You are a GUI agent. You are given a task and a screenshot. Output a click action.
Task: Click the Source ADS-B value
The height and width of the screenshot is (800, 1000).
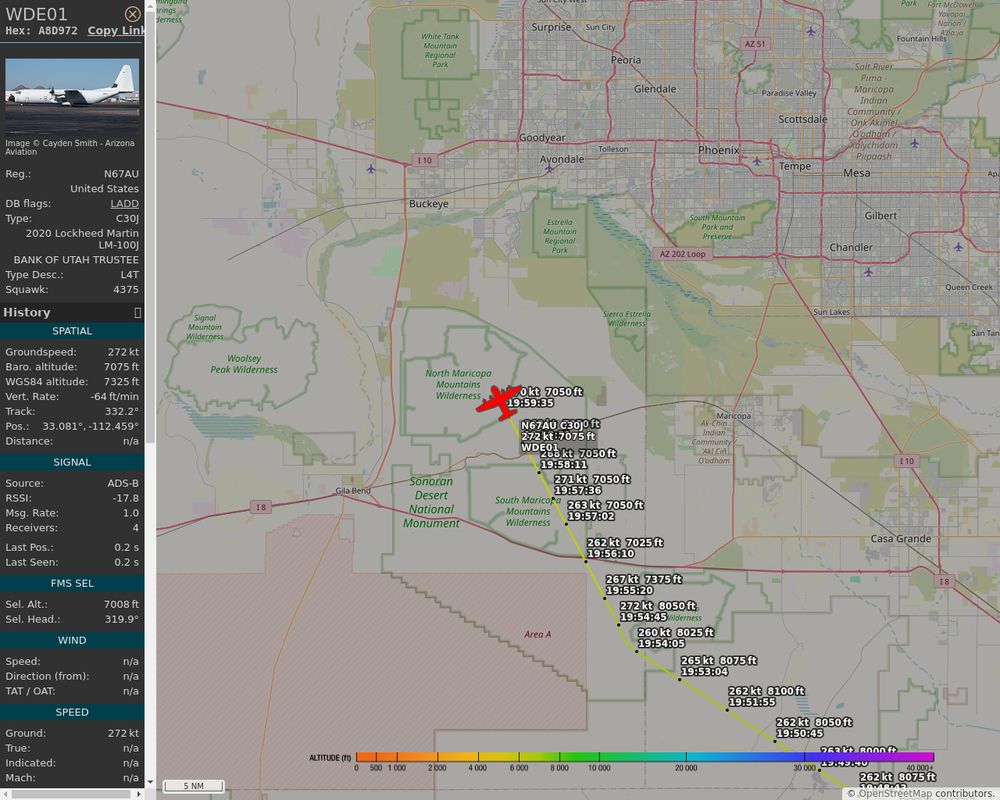[123, 484]
